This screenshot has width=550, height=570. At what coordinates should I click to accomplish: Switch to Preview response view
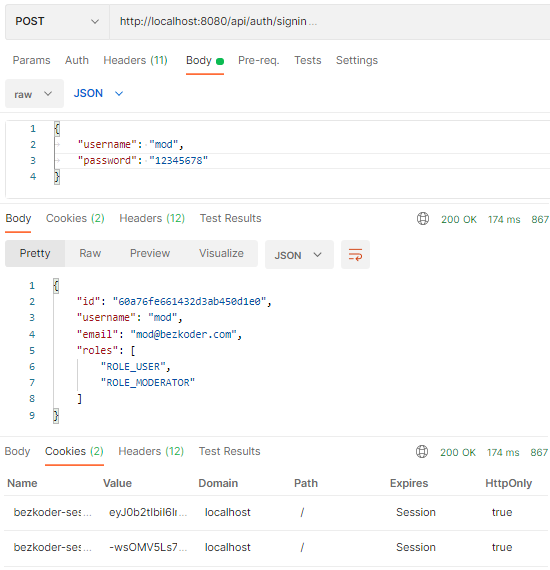[x=150, y=253]
